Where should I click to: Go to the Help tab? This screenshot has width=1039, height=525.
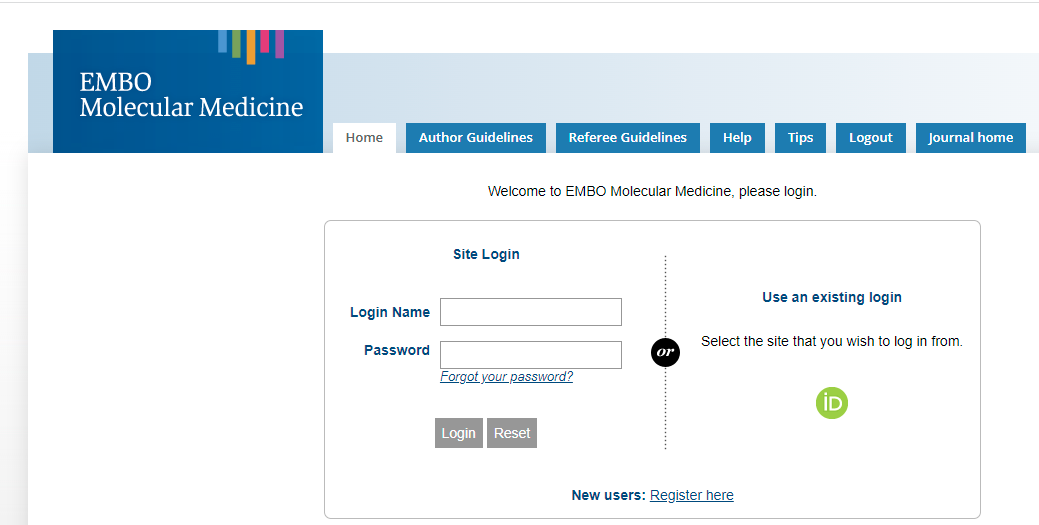click(x=737, y=138)
